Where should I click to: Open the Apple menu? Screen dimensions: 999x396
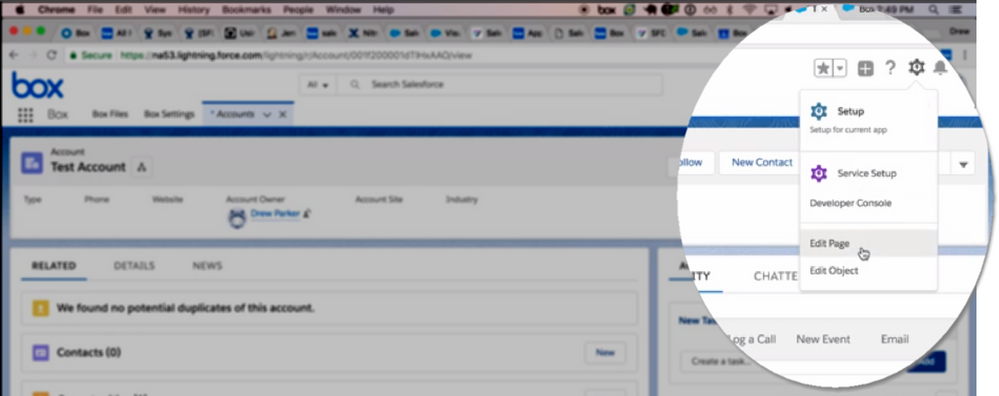coord(19,10)
